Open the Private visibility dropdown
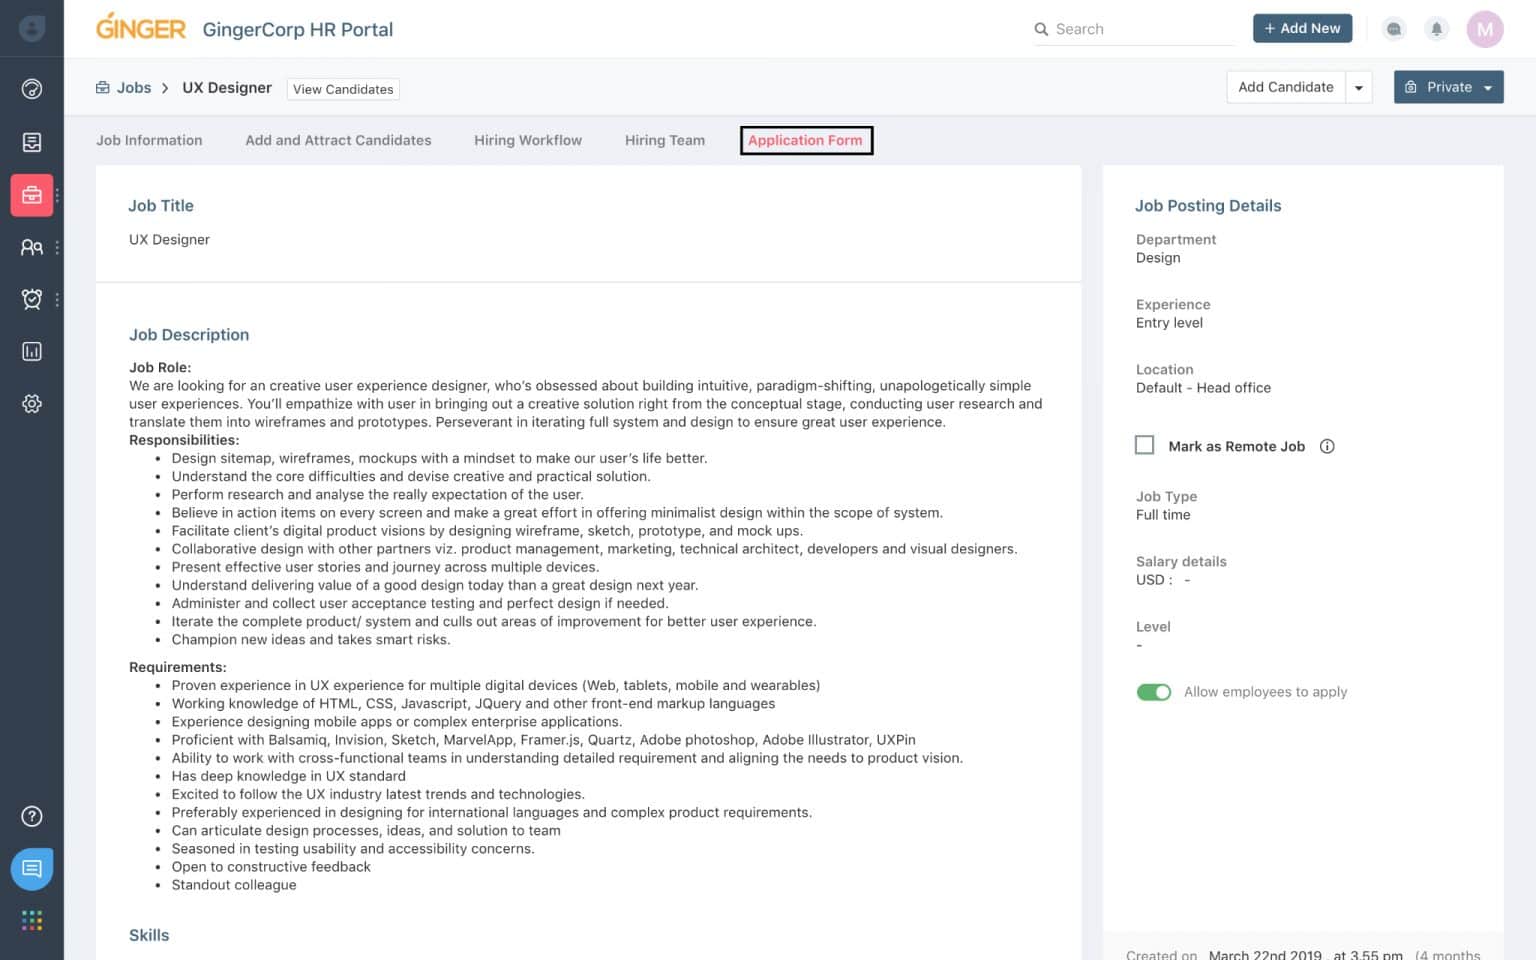 coord(1448,88)
